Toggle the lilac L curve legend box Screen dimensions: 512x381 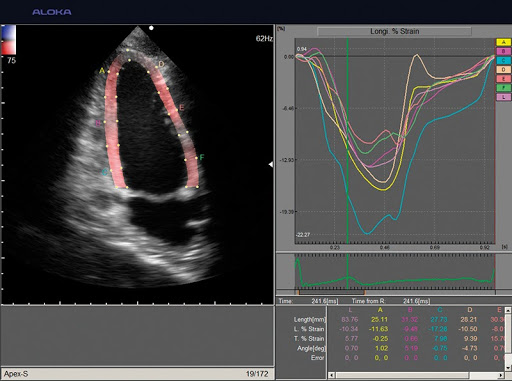click(503, 97)
